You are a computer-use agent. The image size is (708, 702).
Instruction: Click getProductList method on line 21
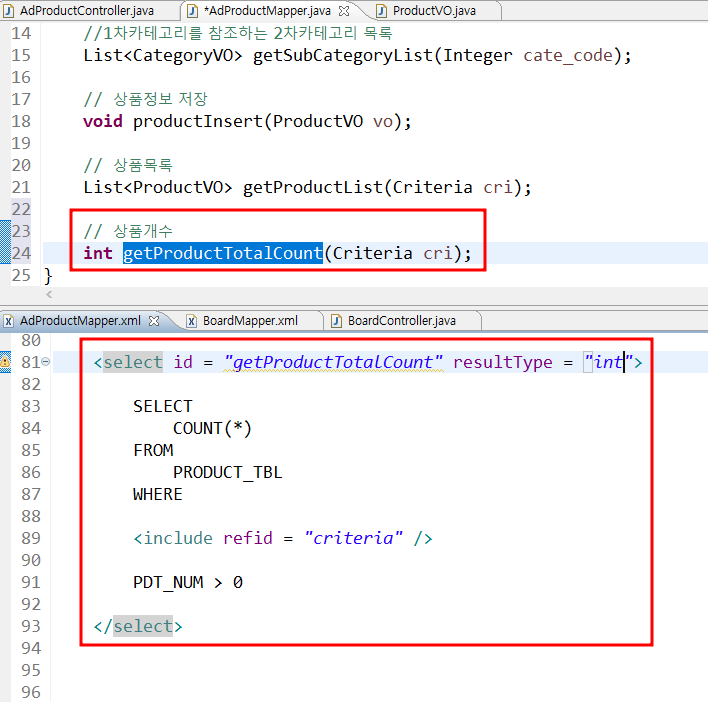[x=313, y=187]
